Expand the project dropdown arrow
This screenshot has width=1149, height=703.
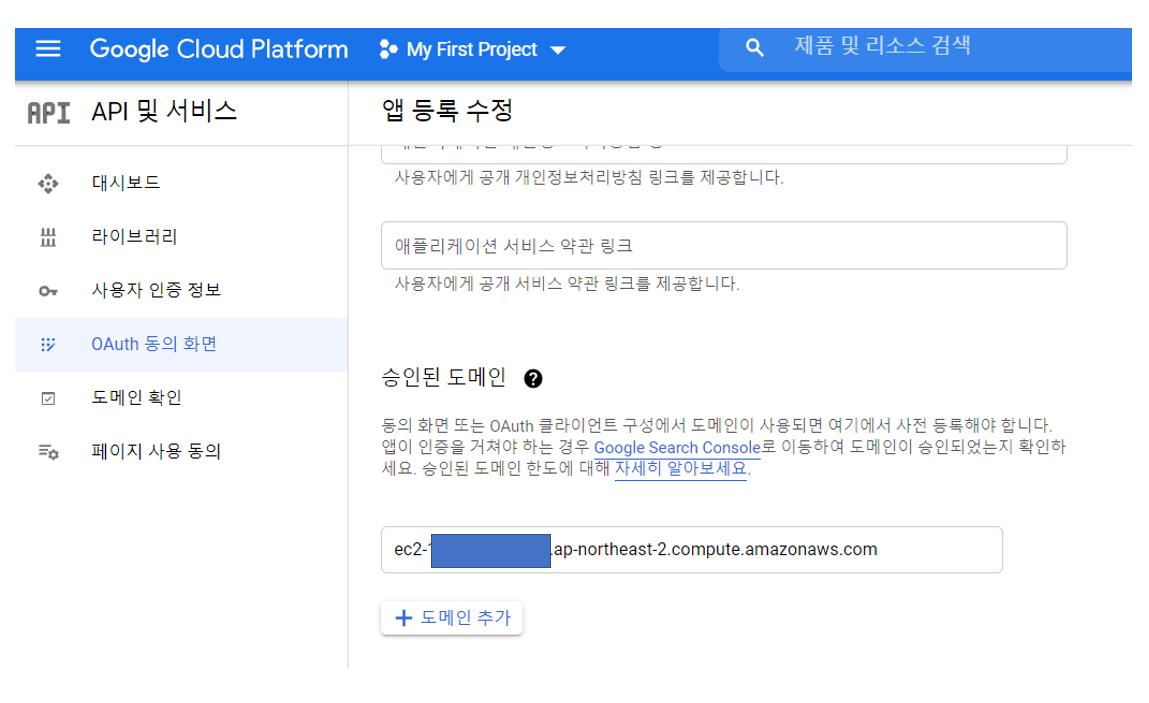click(558, 51)
